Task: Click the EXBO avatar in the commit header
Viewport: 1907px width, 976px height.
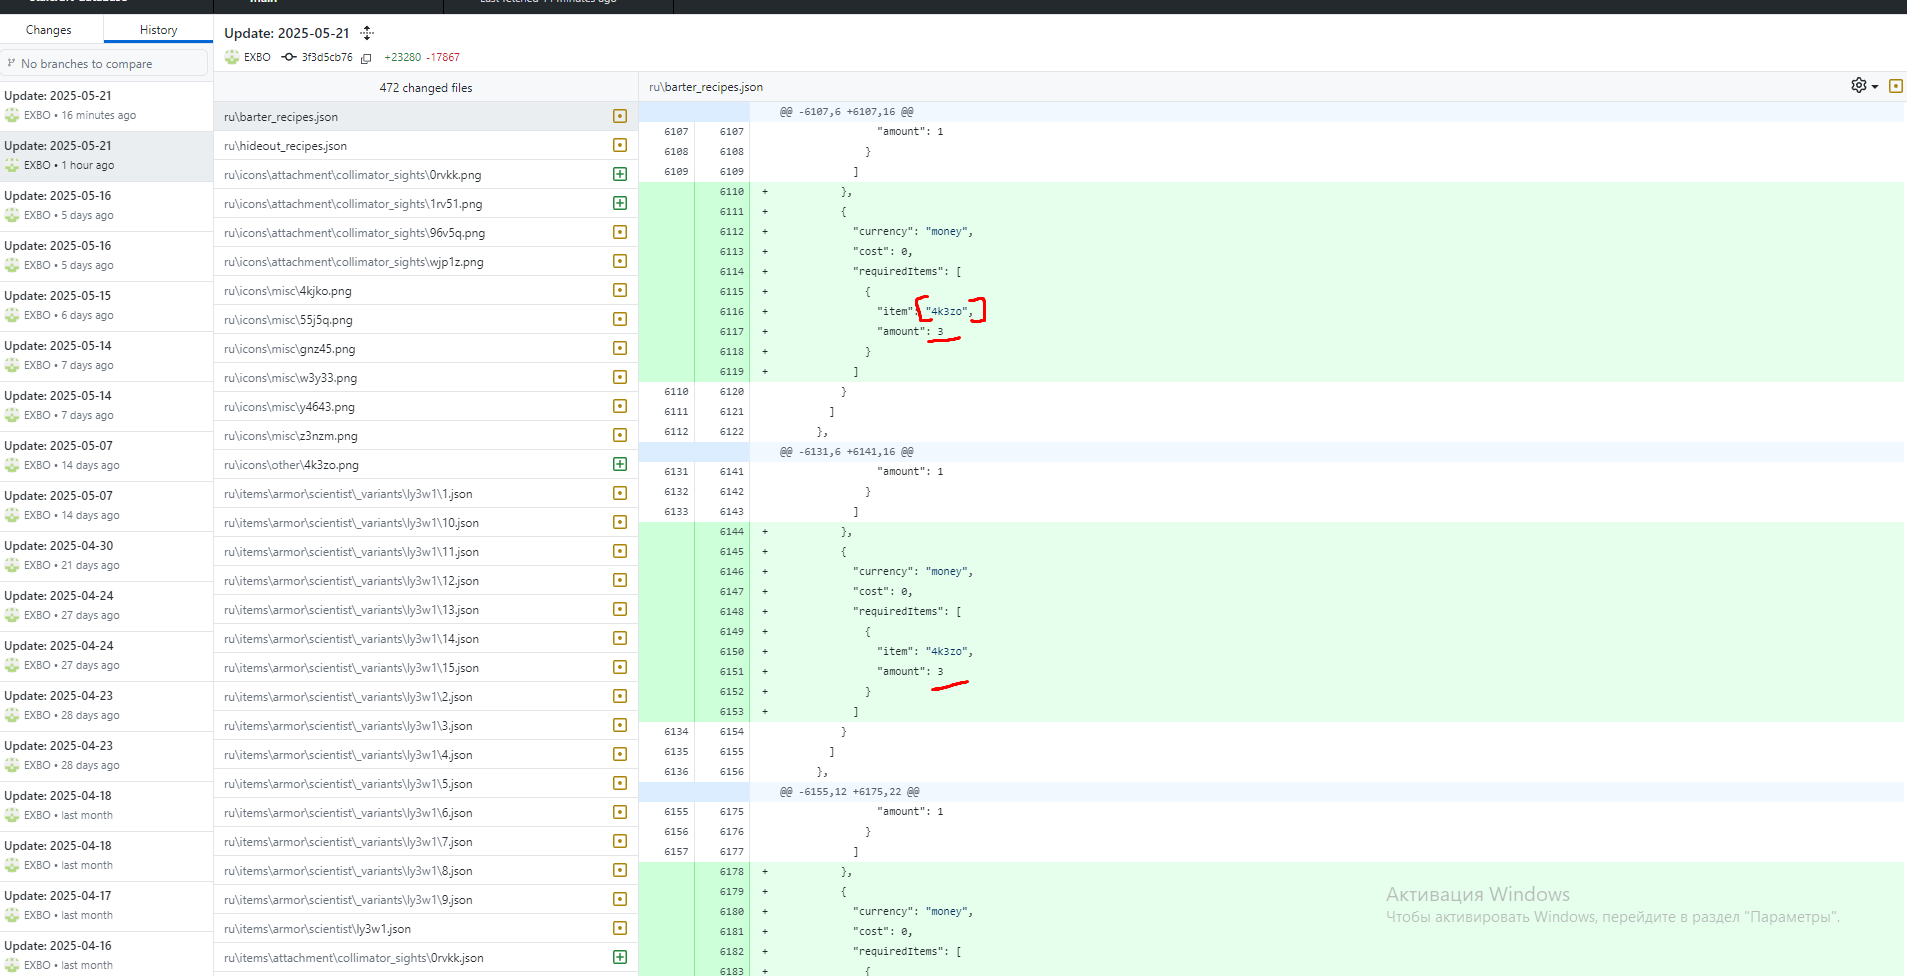Action: tap(232, 57)
